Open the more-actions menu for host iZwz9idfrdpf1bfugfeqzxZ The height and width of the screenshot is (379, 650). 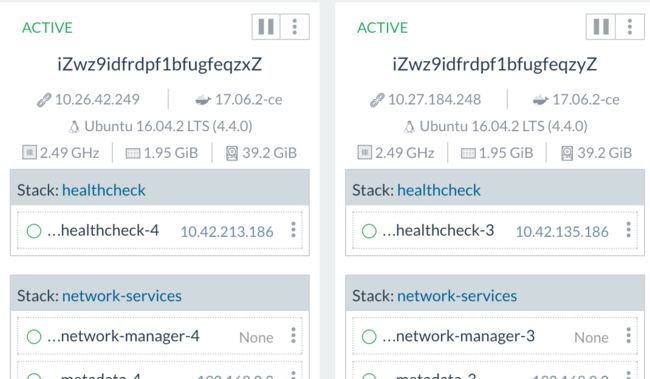295,27
